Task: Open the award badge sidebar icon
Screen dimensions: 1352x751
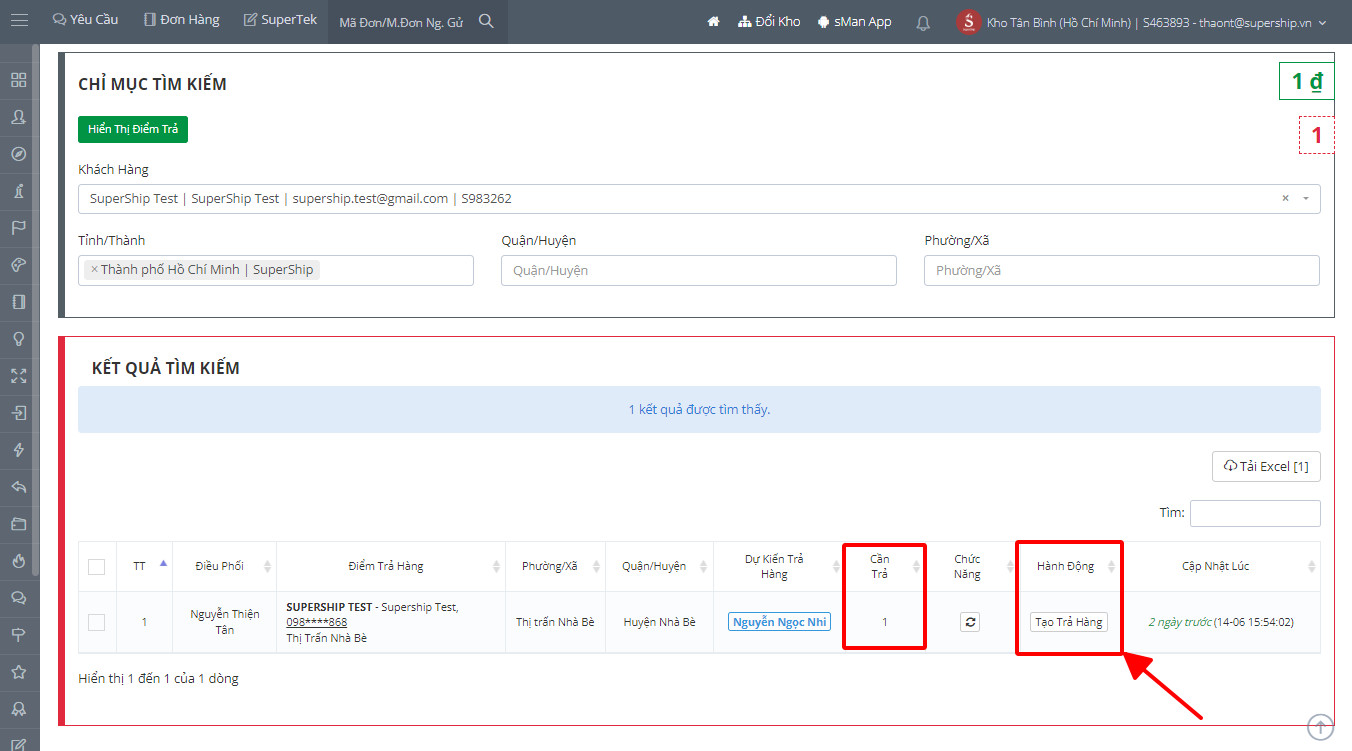Action: [x=18, y=709]
